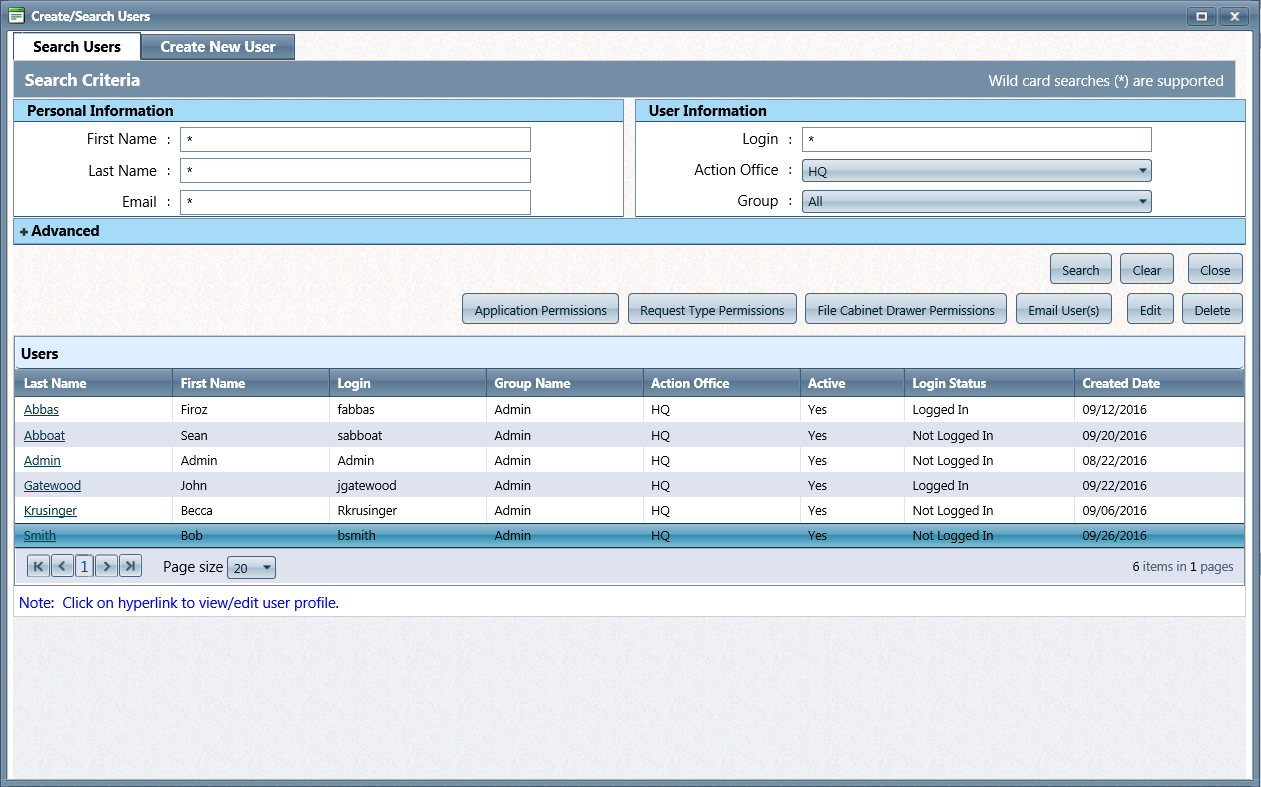Screen dimensions: 1261x787
Task: Open the Smith user profile link
Action: [40, 536]
